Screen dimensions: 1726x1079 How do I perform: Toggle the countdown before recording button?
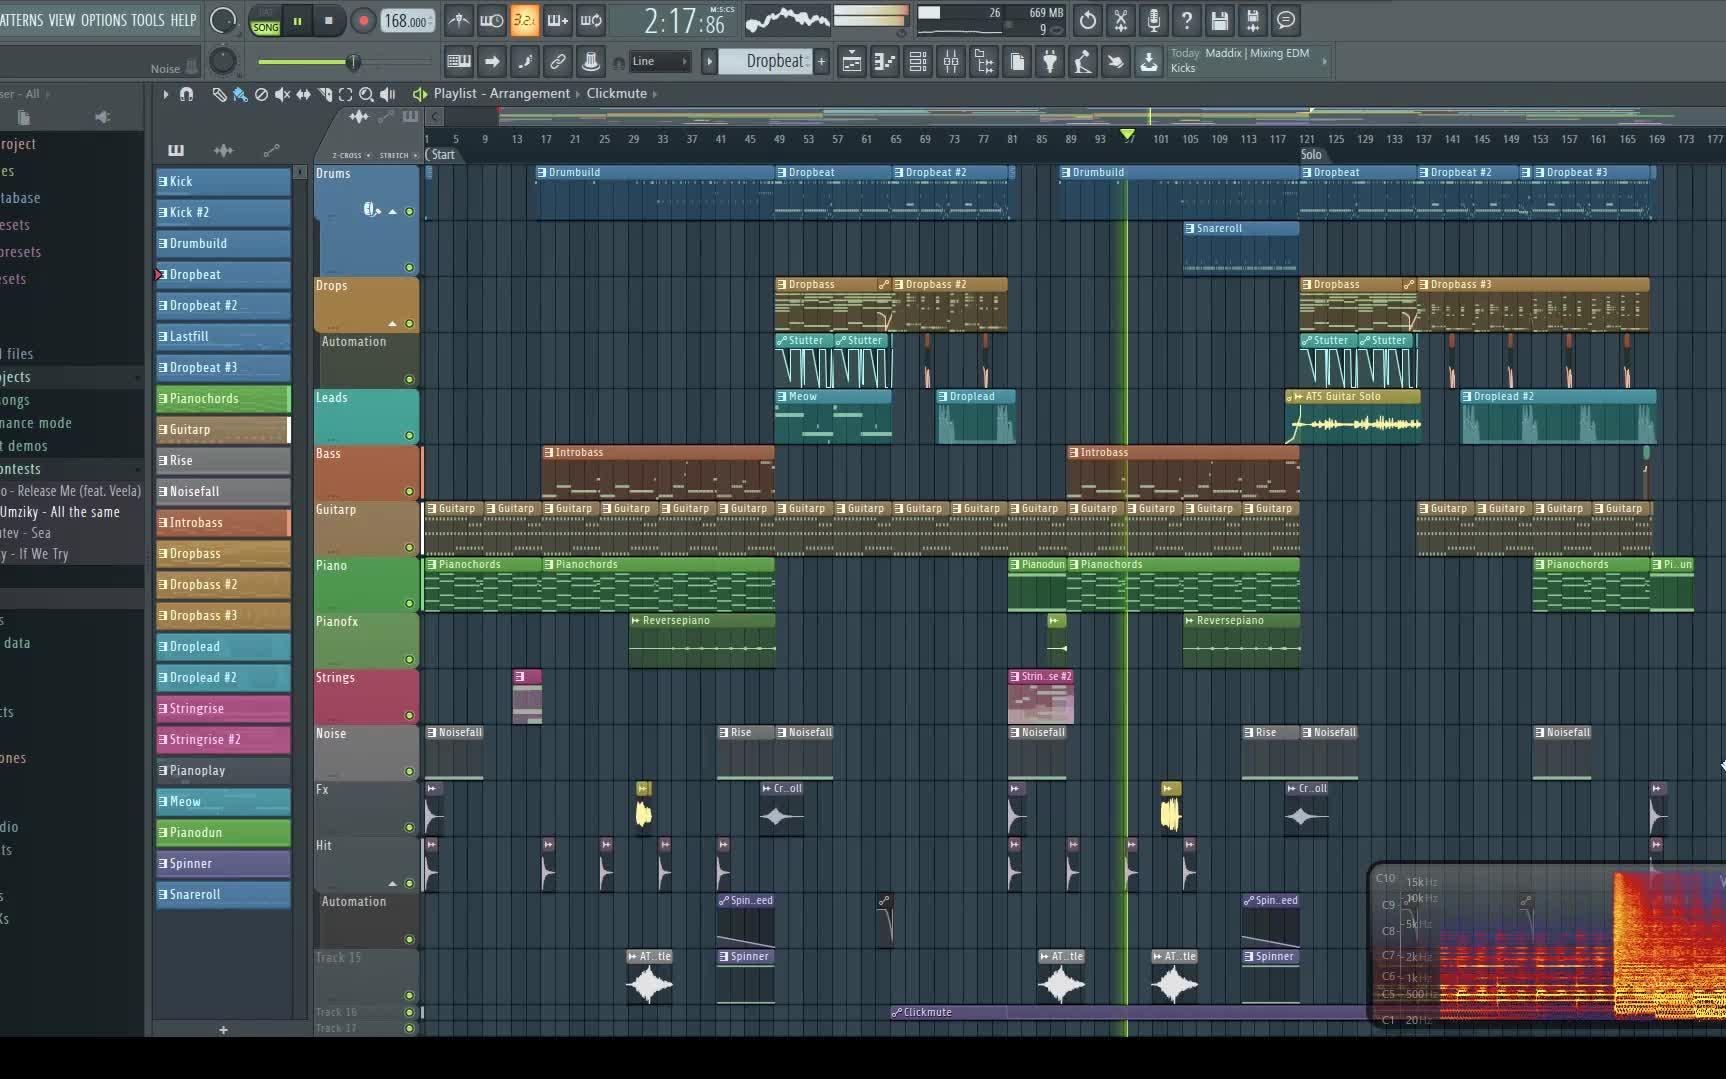(x=524, y=21)
